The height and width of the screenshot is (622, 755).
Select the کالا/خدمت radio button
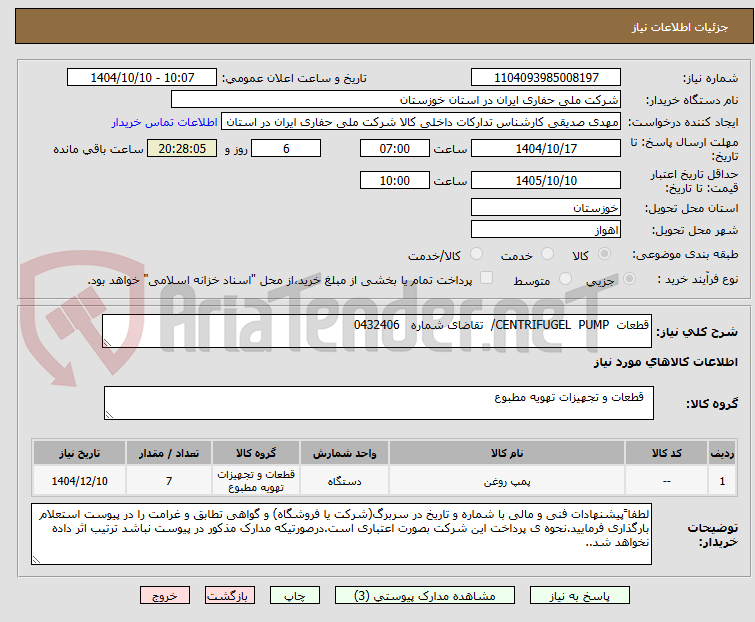pos(476,254)
